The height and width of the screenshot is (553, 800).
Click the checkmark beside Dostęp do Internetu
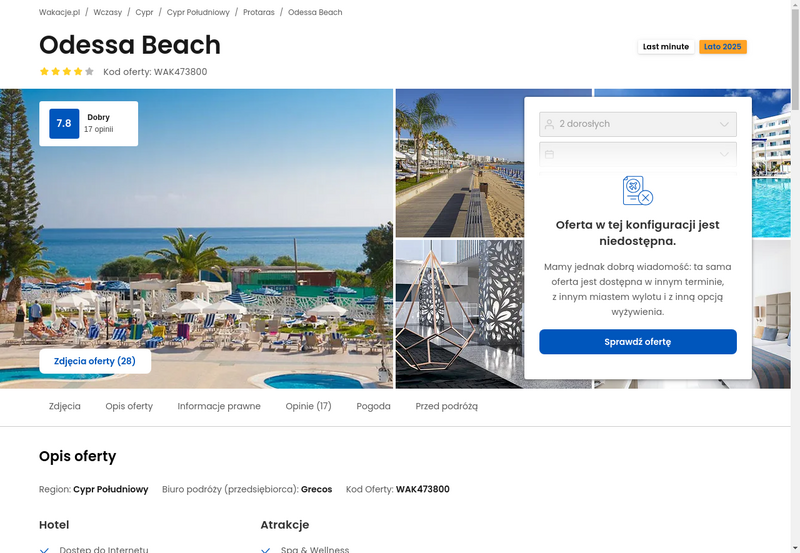coord(44,550)
